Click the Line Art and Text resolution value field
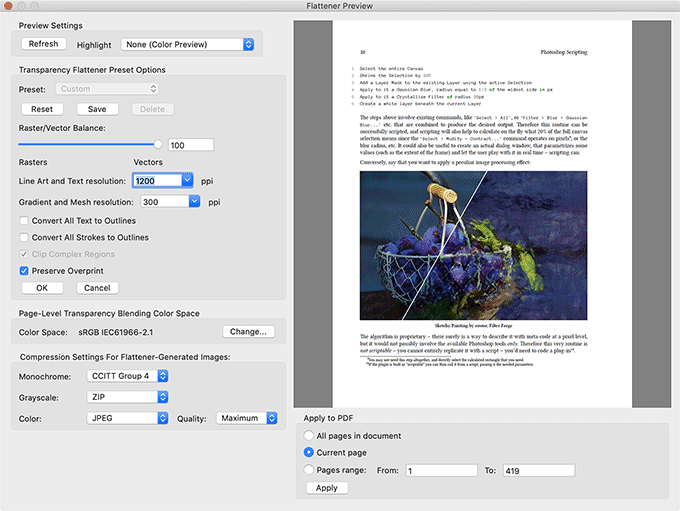Viewport: 680px width, 511px height. (157, 180)
